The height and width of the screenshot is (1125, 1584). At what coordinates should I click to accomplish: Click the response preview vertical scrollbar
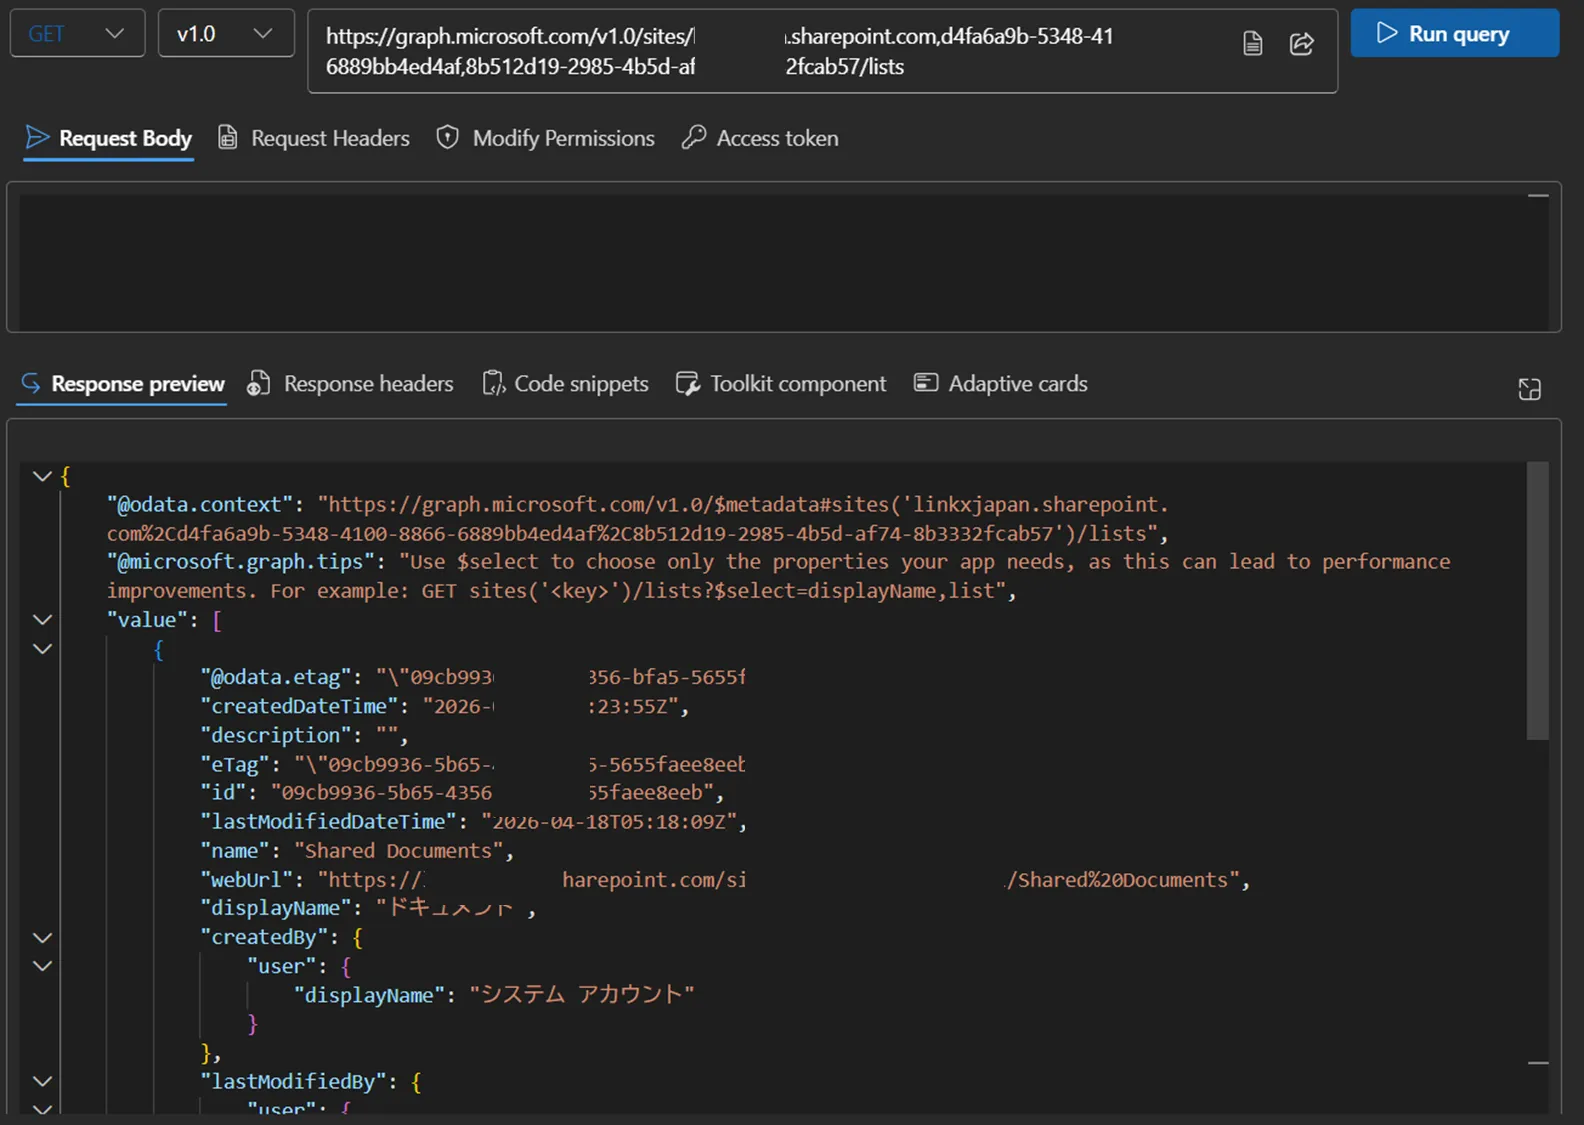[x=1537, y=600]
